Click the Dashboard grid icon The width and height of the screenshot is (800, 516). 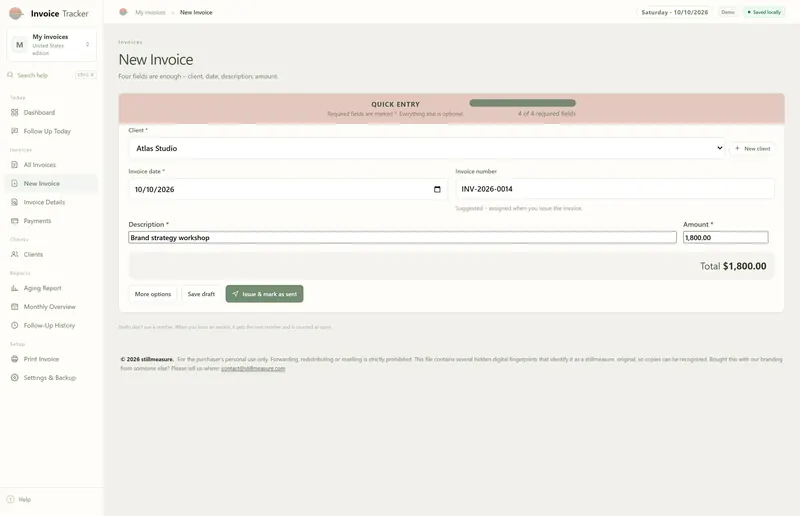14,112
